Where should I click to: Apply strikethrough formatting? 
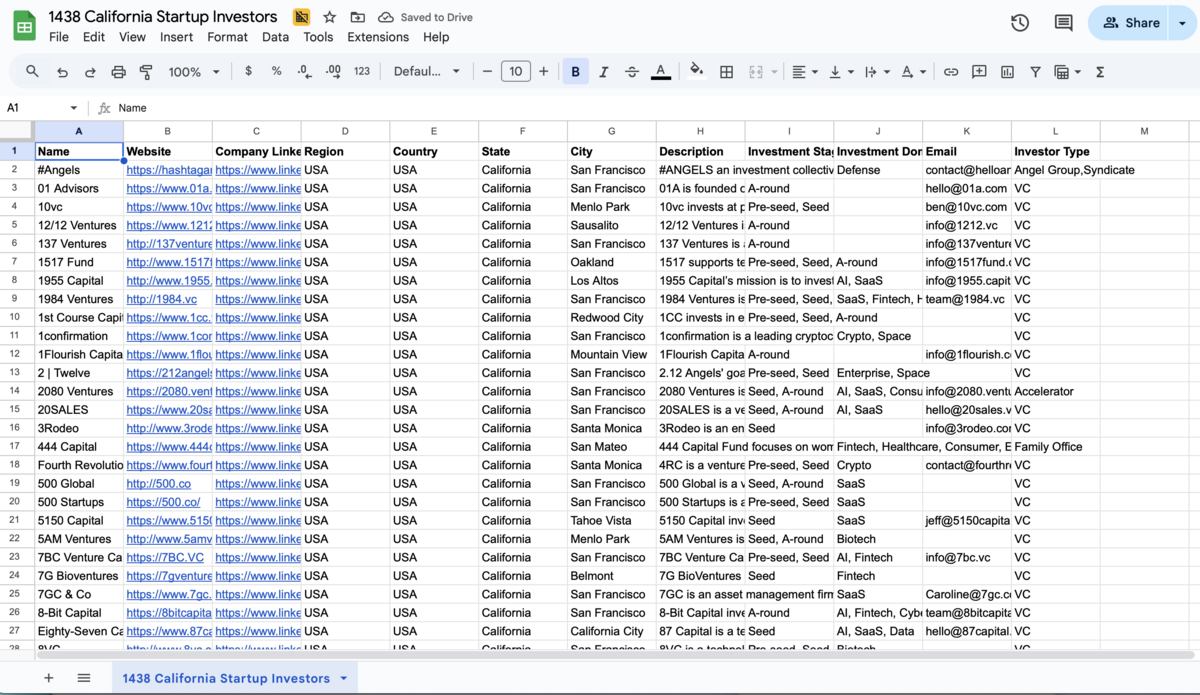631,72
